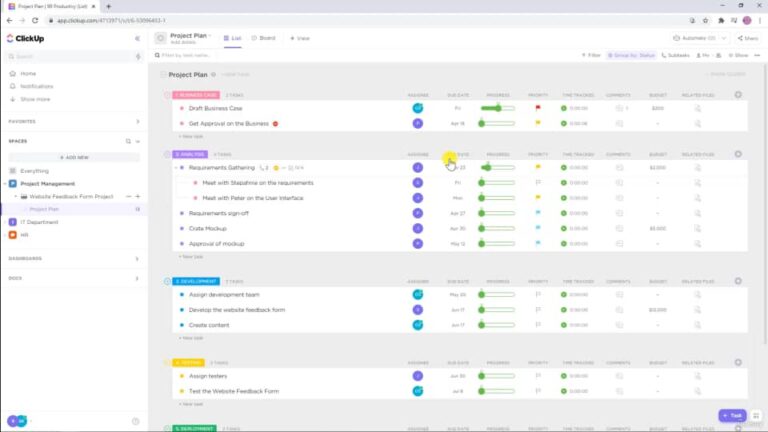Click the purple add Task button
The height and width of the screenshot is (432, 768).
[x=732, y=415]
